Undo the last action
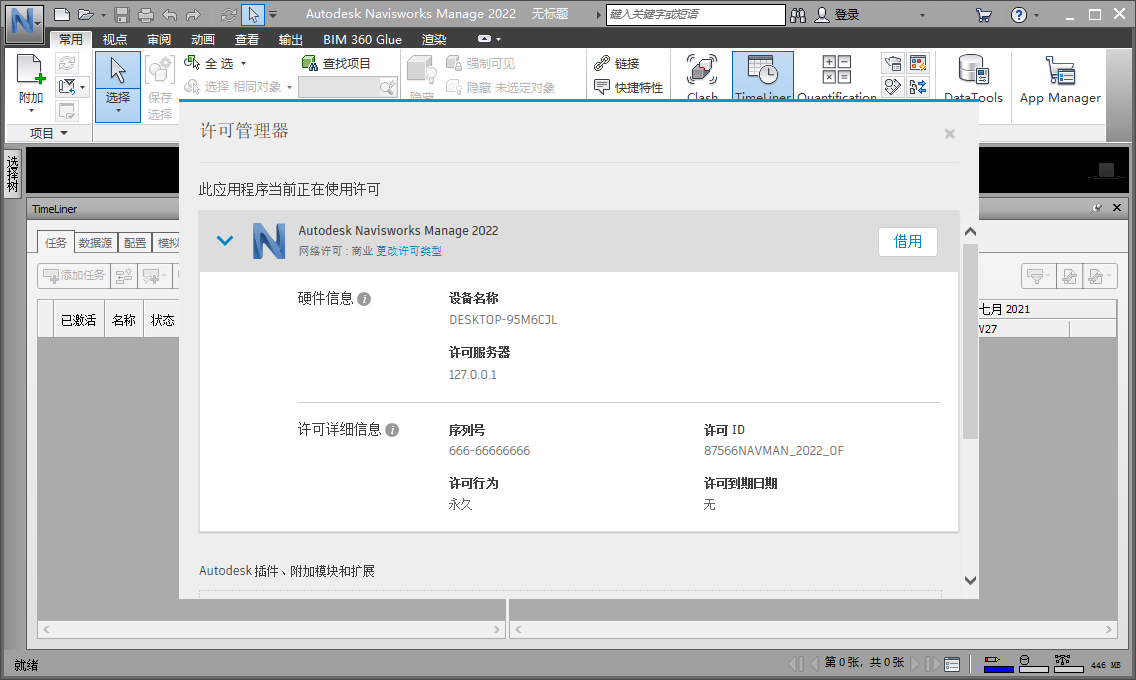 click(x=170, y=14)
